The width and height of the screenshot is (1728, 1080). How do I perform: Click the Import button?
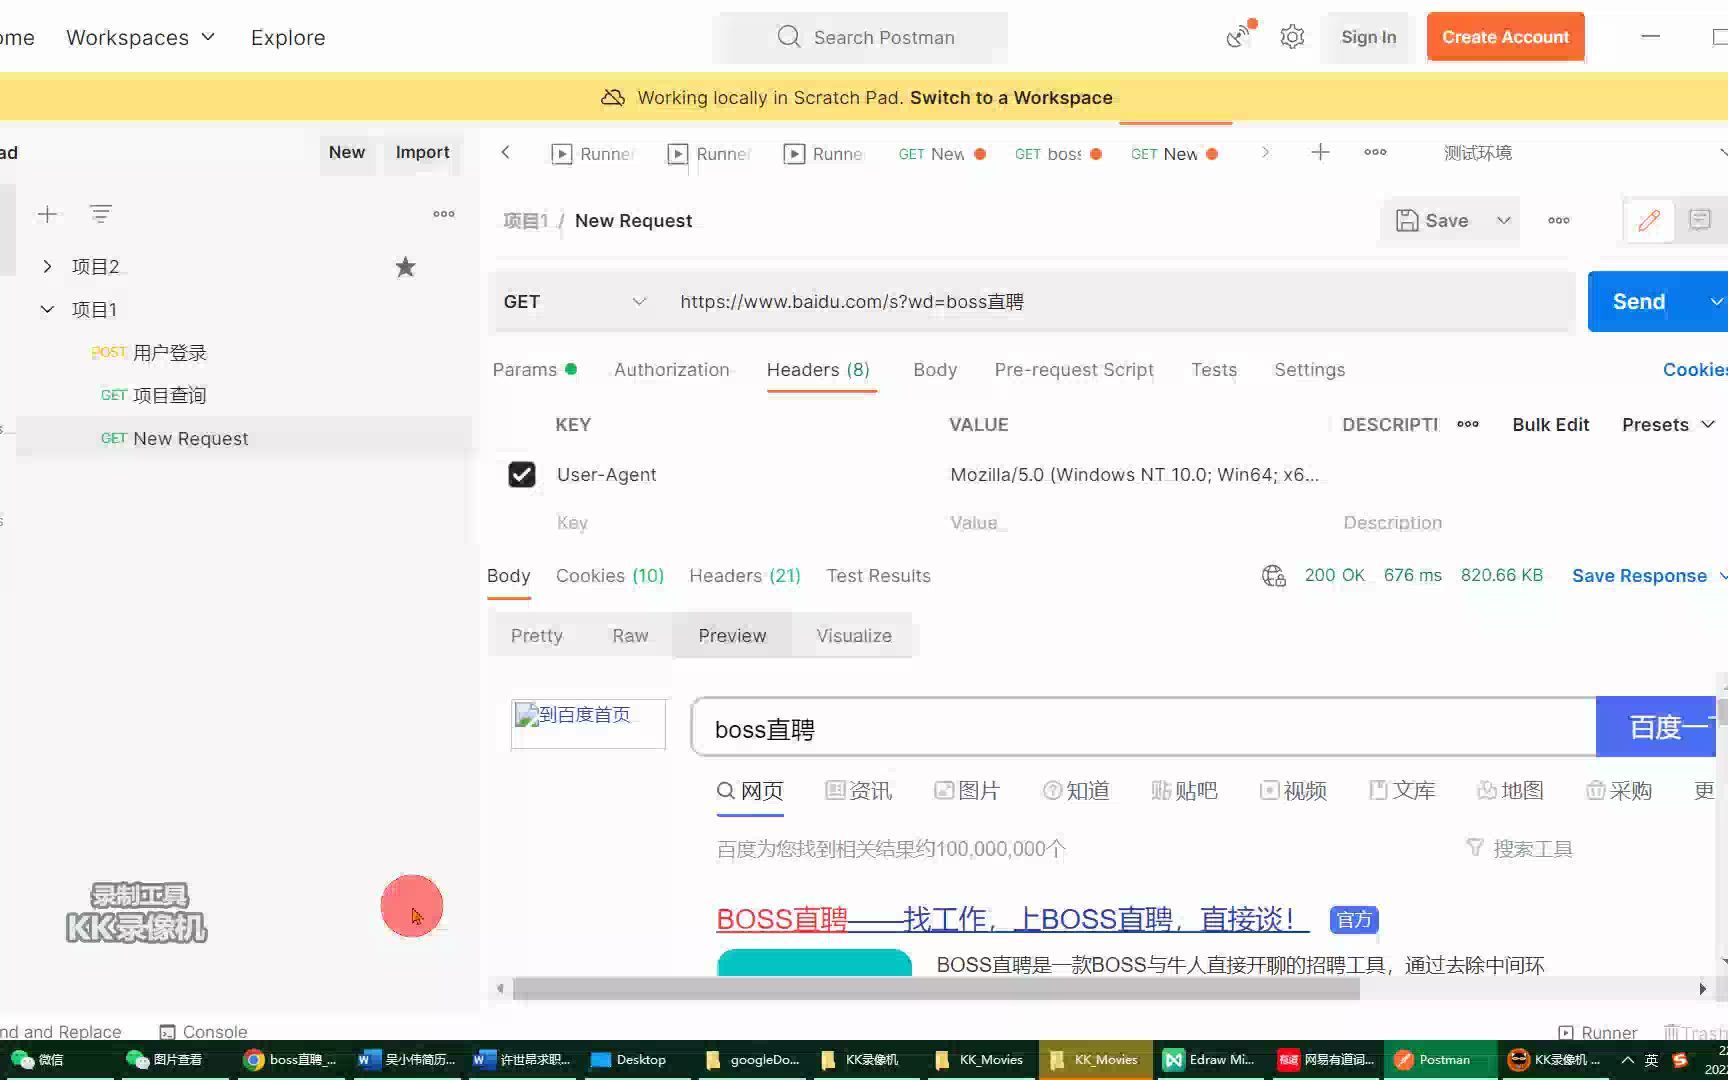pyautogui.click(x=422, y=152)
